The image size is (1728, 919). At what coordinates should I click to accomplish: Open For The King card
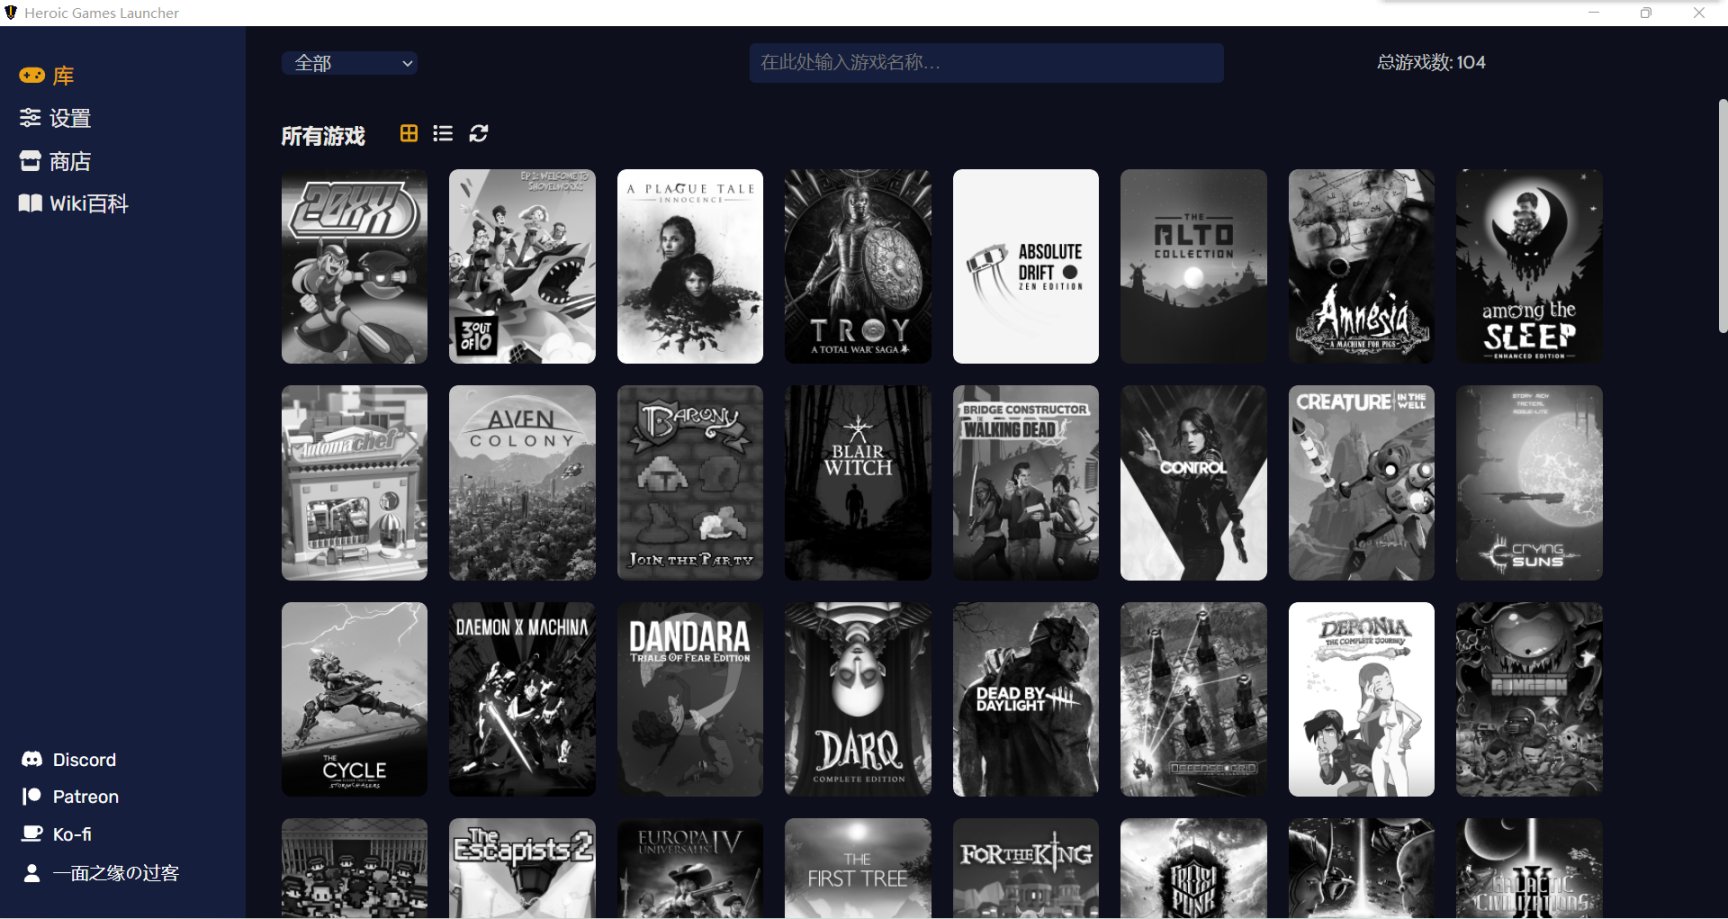[1026, 868]
